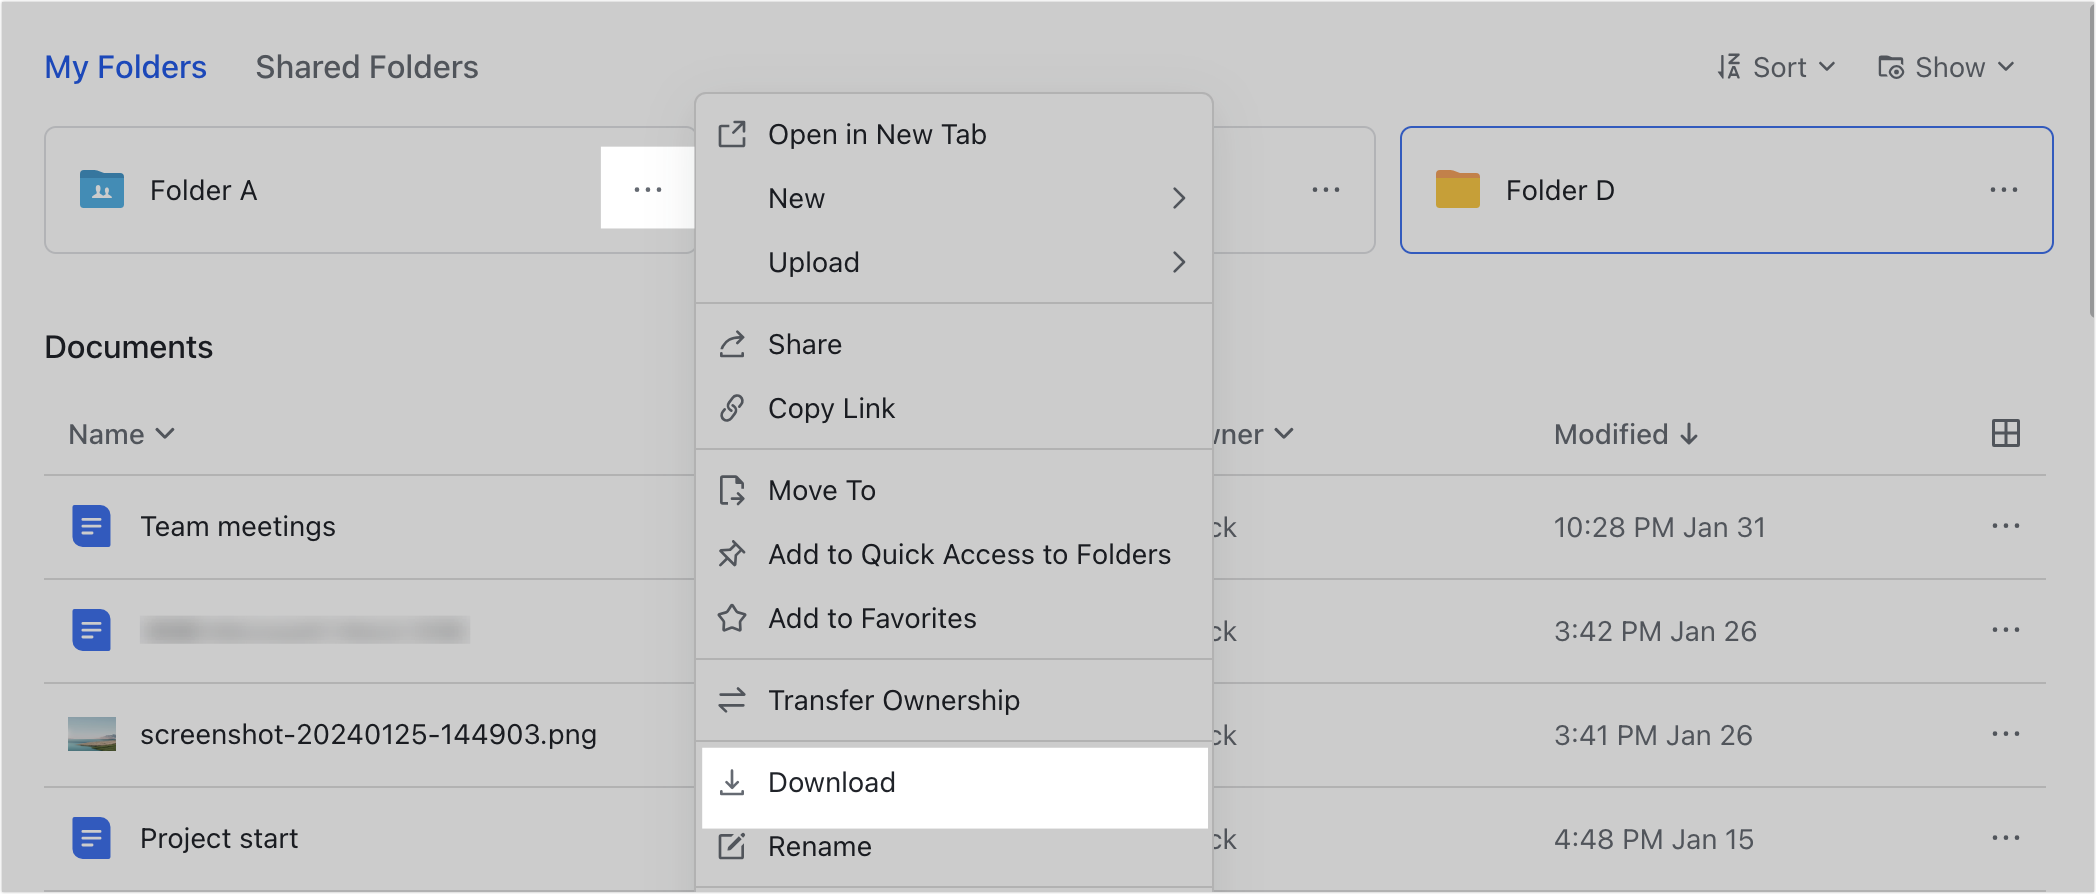Click the Folder D folder icon

pyautogui.click(x=1457, y=189)
